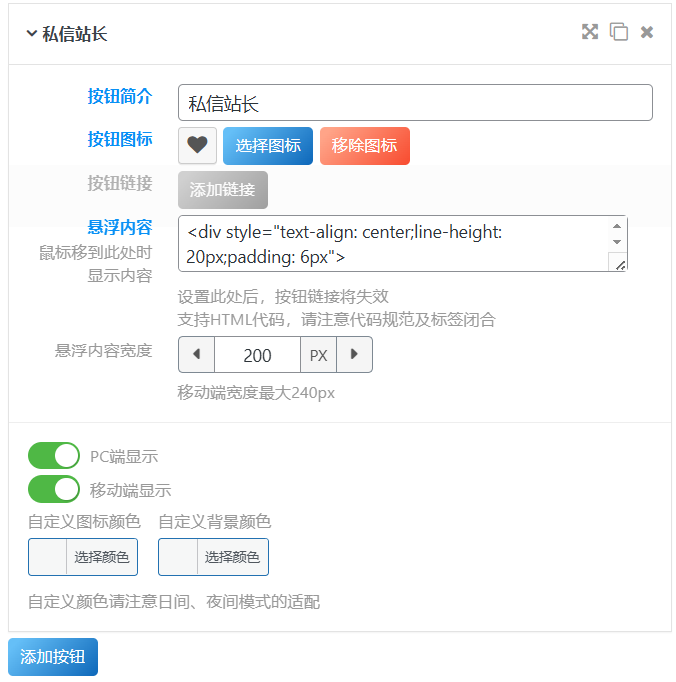
Task: Click the duplicate panel copy icon
Action: [619, 32]
